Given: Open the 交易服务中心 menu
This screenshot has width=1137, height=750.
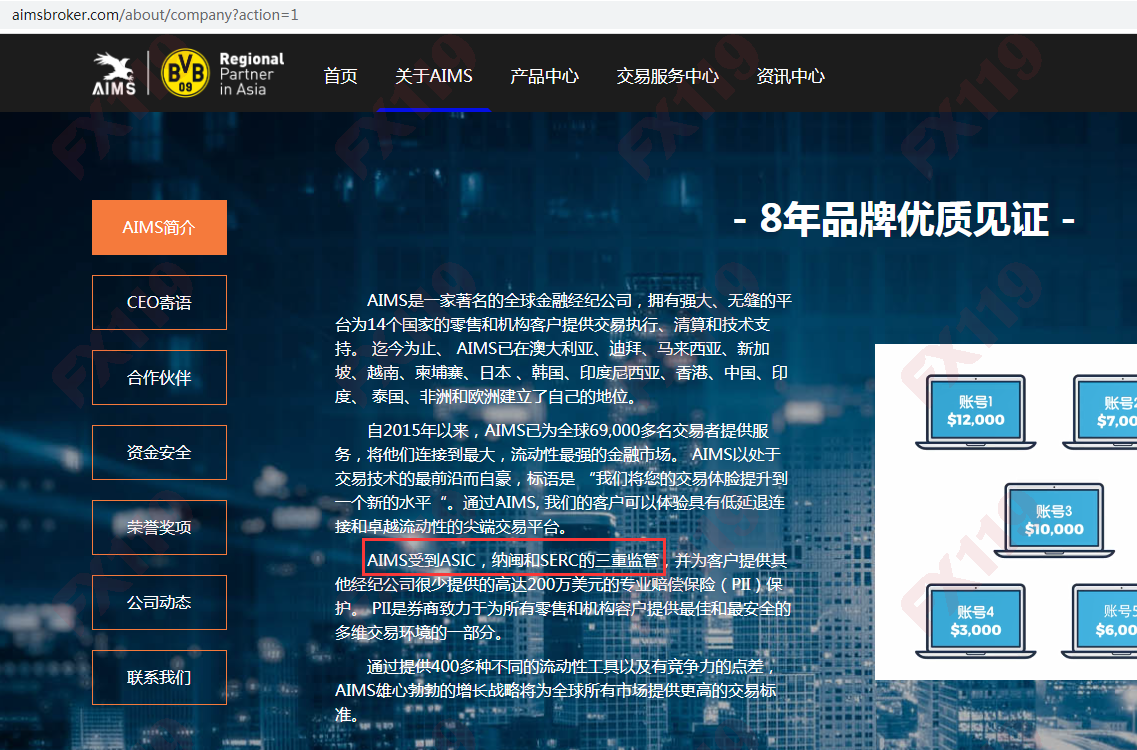Looking at the screenshot, I should (x=667, y=76).
